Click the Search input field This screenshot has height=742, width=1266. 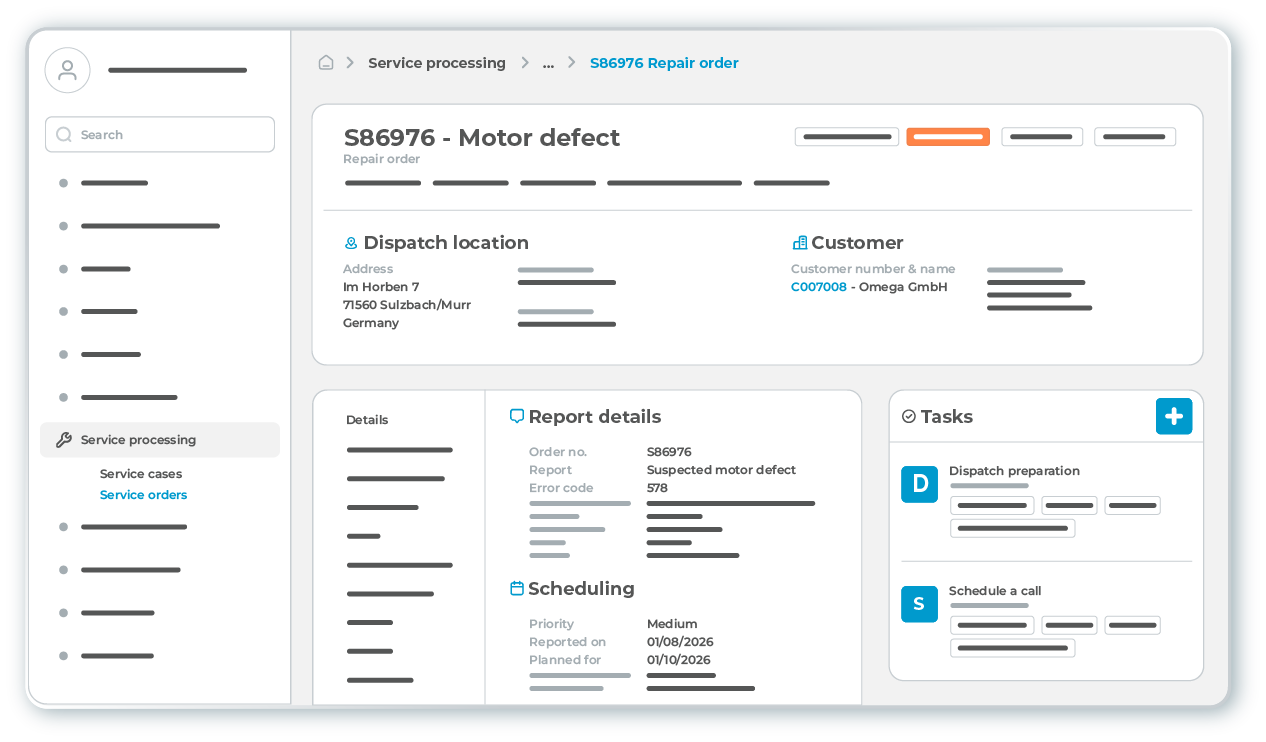(x=160, y=134)
